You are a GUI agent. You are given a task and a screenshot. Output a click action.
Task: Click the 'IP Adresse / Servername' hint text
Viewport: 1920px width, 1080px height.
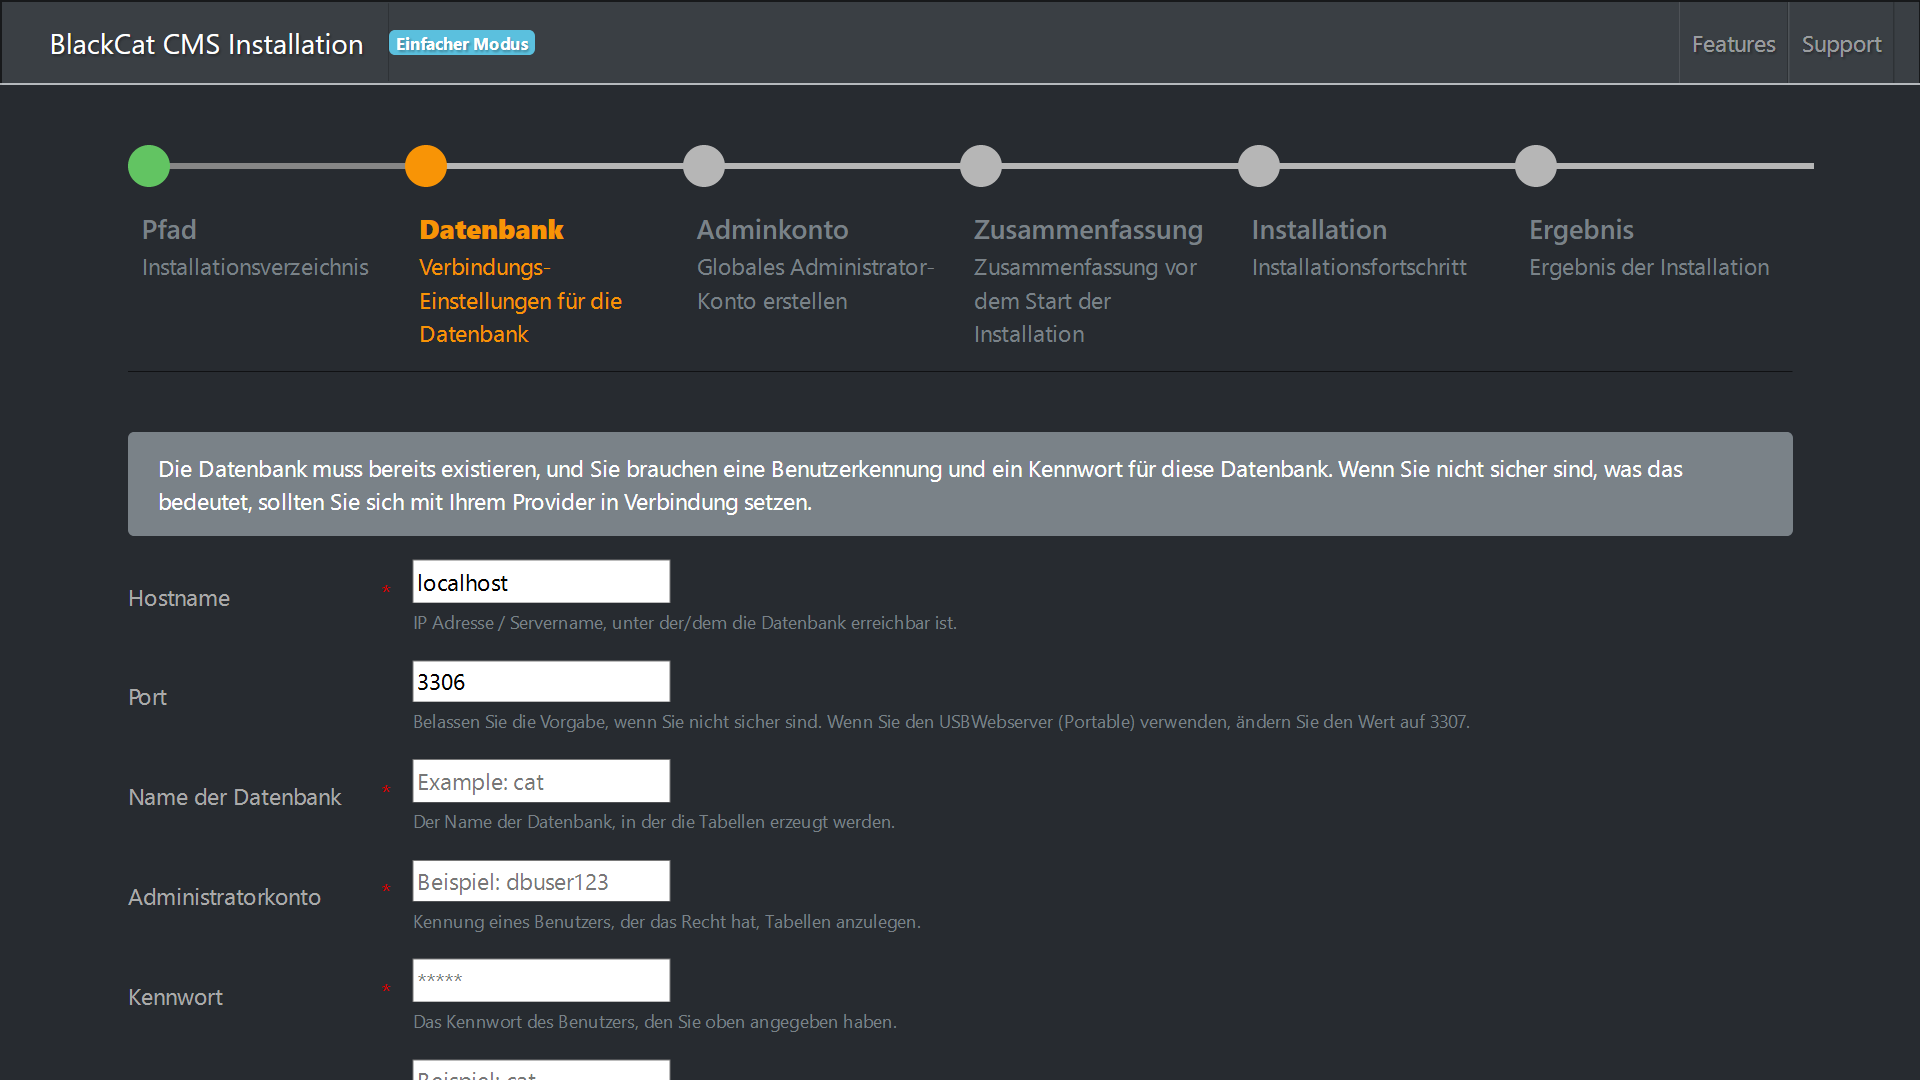click(x=685, y=622)
